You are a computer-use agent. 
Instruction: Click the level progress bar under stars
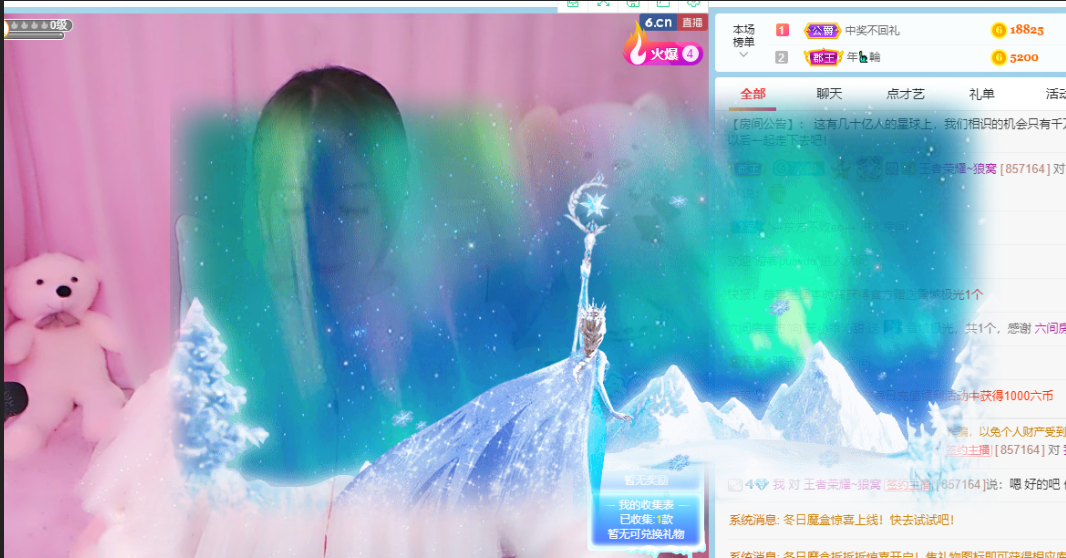click(35, 36)
